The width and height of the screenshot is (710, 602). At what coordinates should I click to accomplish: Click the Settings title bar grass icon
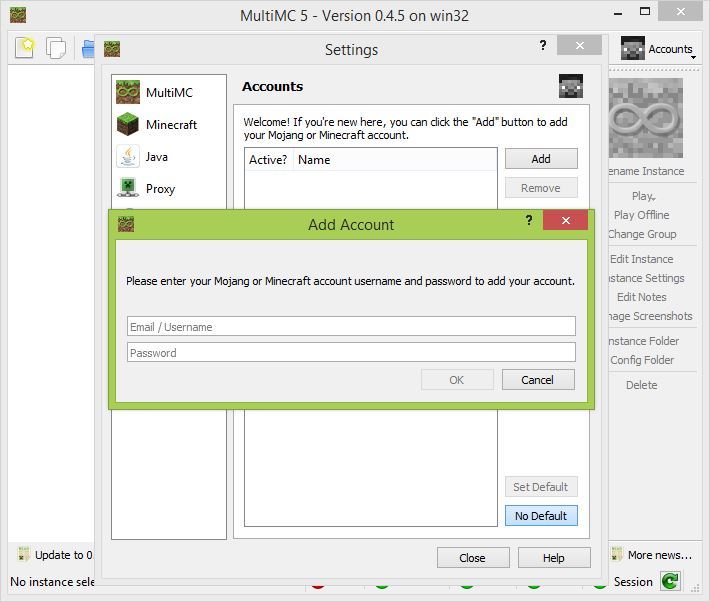coord(112,49)
